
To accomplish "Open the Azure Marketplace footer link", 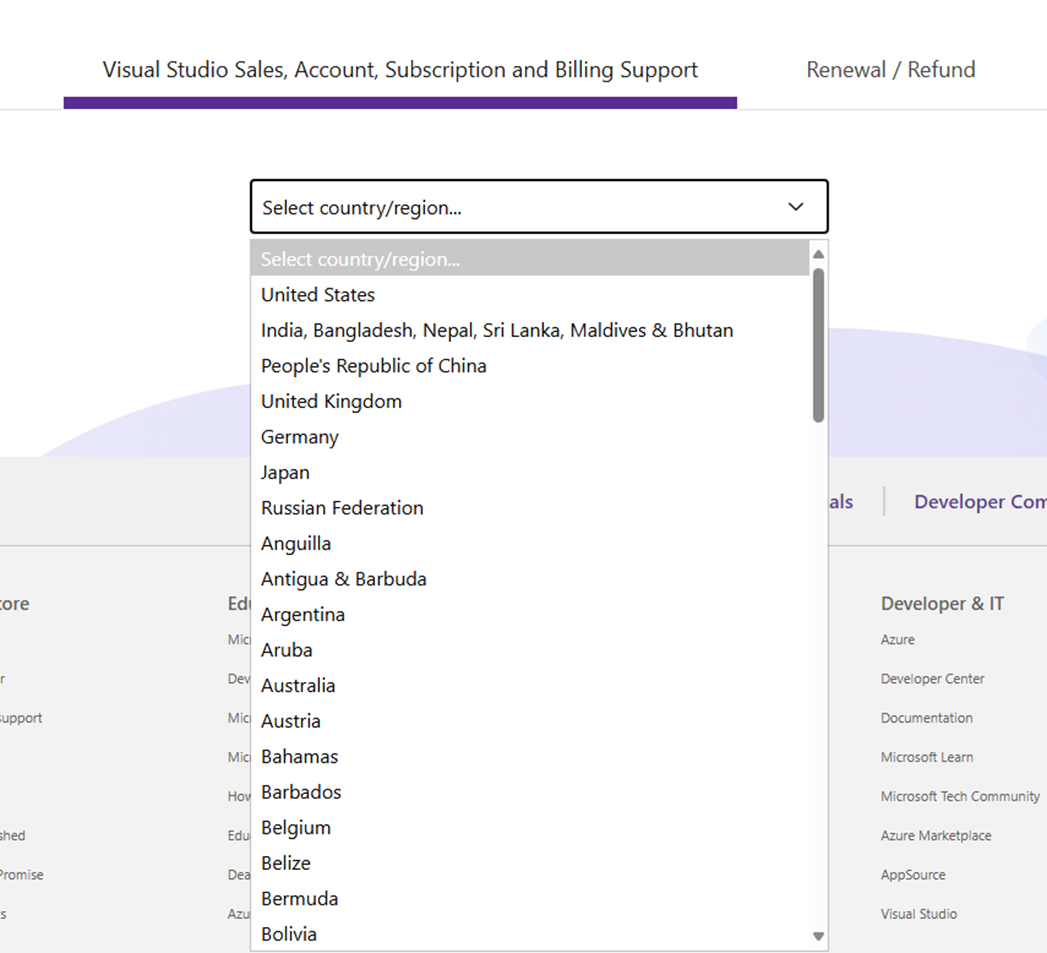I will pyautogui.click(x=935, y=835).
